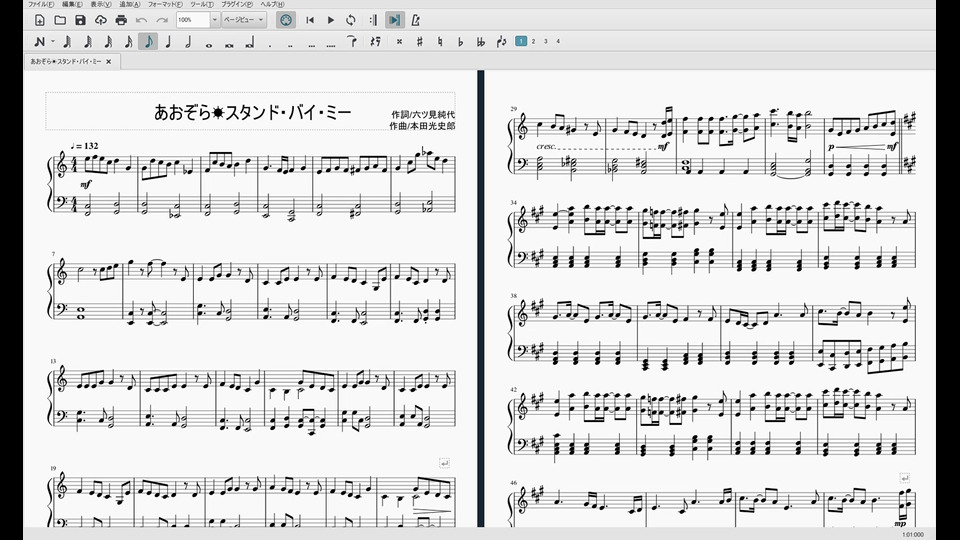Open the 100% zoom level dropdown
Image resolution: width=960 pixels, height=540 pixels.
point(214,20)
